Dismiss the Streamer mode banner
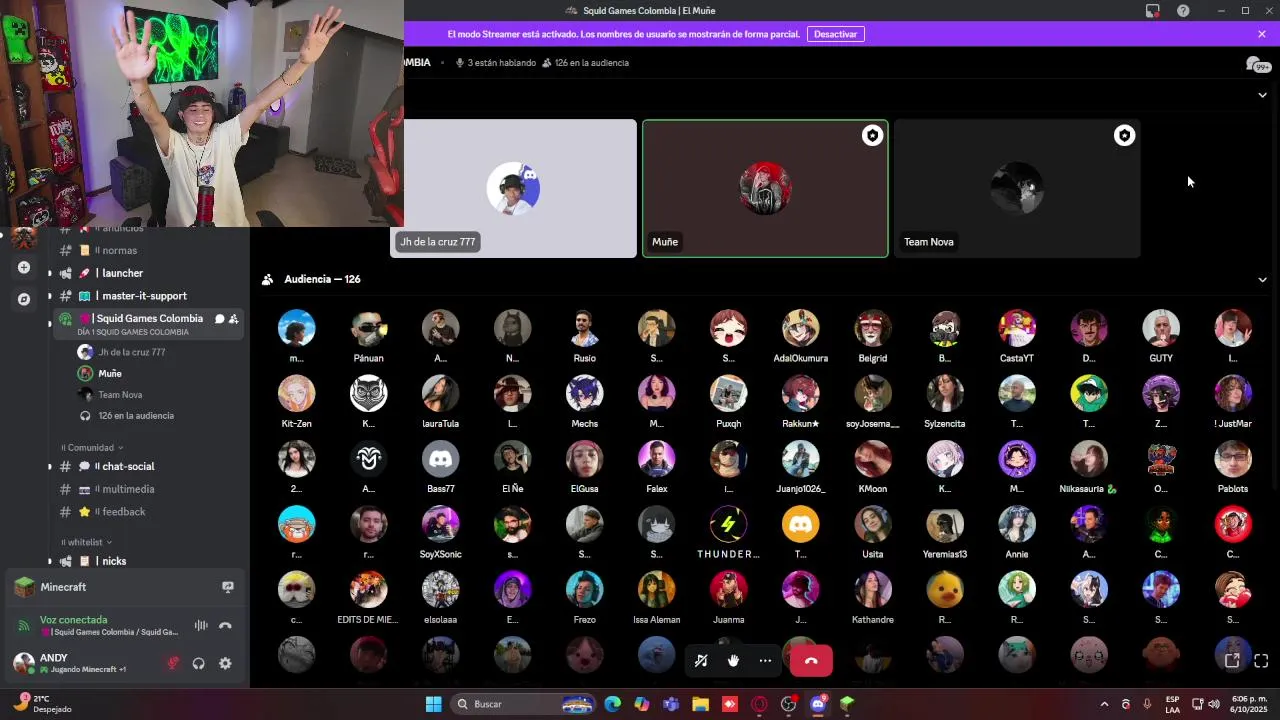 point(1262,34)
